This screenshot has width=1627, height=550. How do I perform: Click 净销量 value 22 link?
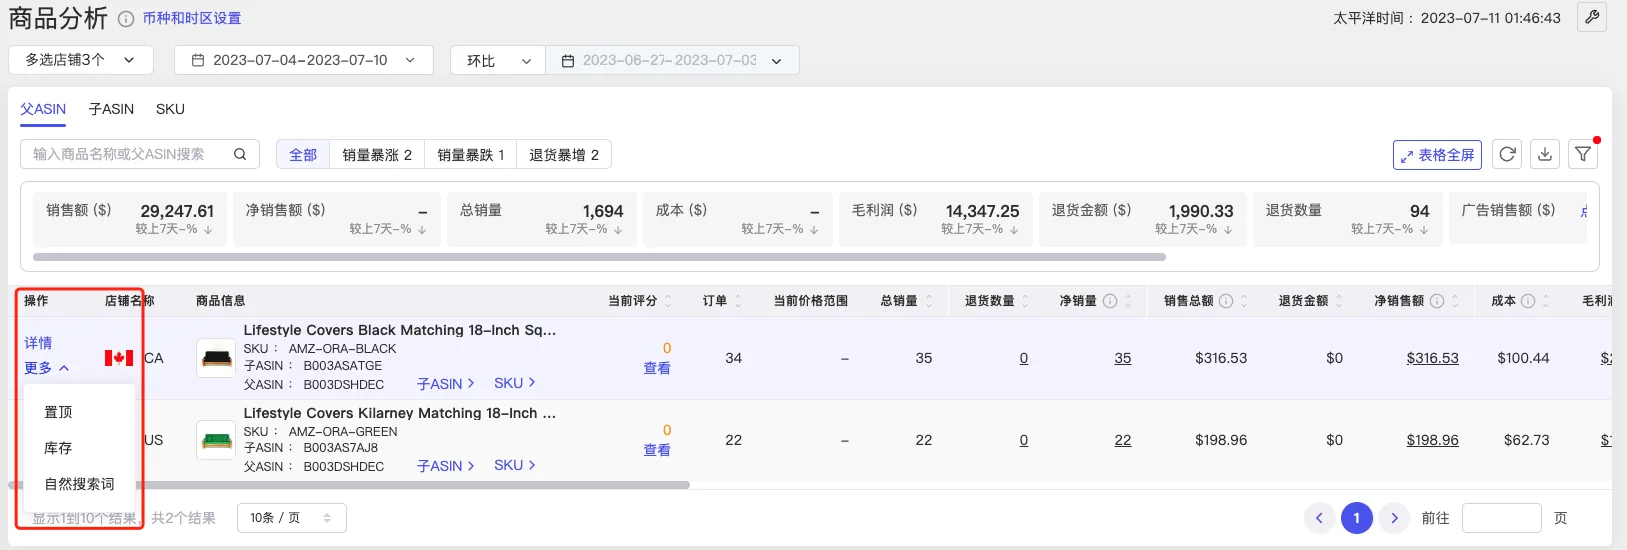pos(1123,440)
